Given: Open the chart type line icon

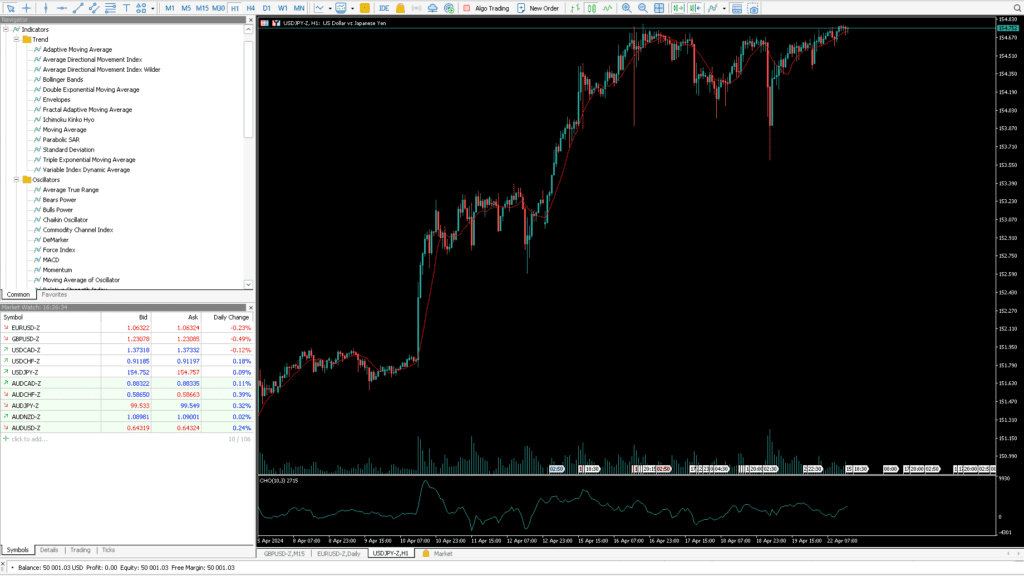Looking at the screenshot, I should coord(319,8).
